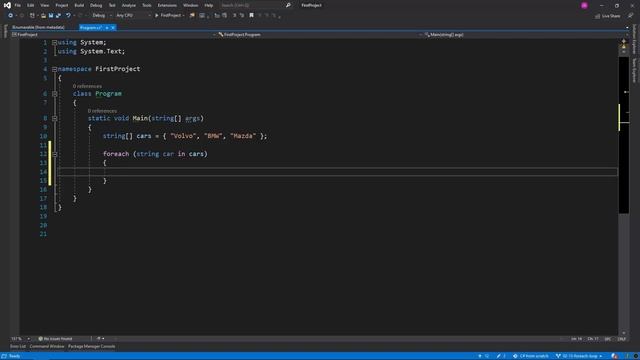Open the user account avatar
The height and width of the screenshot is (360, 640).
584,5
